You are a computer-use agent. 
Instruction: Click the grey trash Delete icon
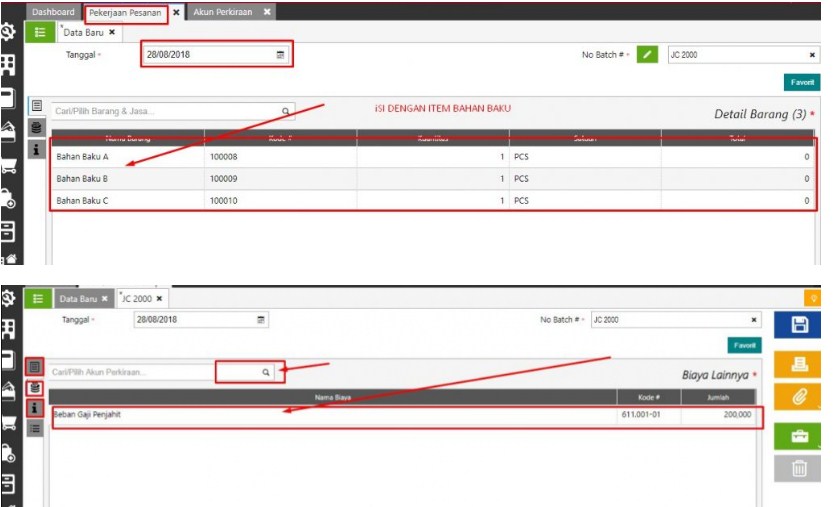797,469
